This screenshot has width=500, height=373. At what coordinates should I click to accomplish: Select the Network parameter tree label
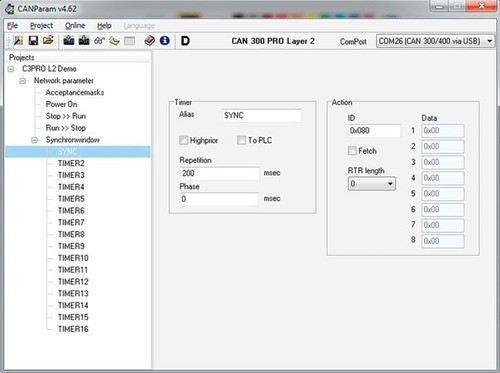click(64, 81)
